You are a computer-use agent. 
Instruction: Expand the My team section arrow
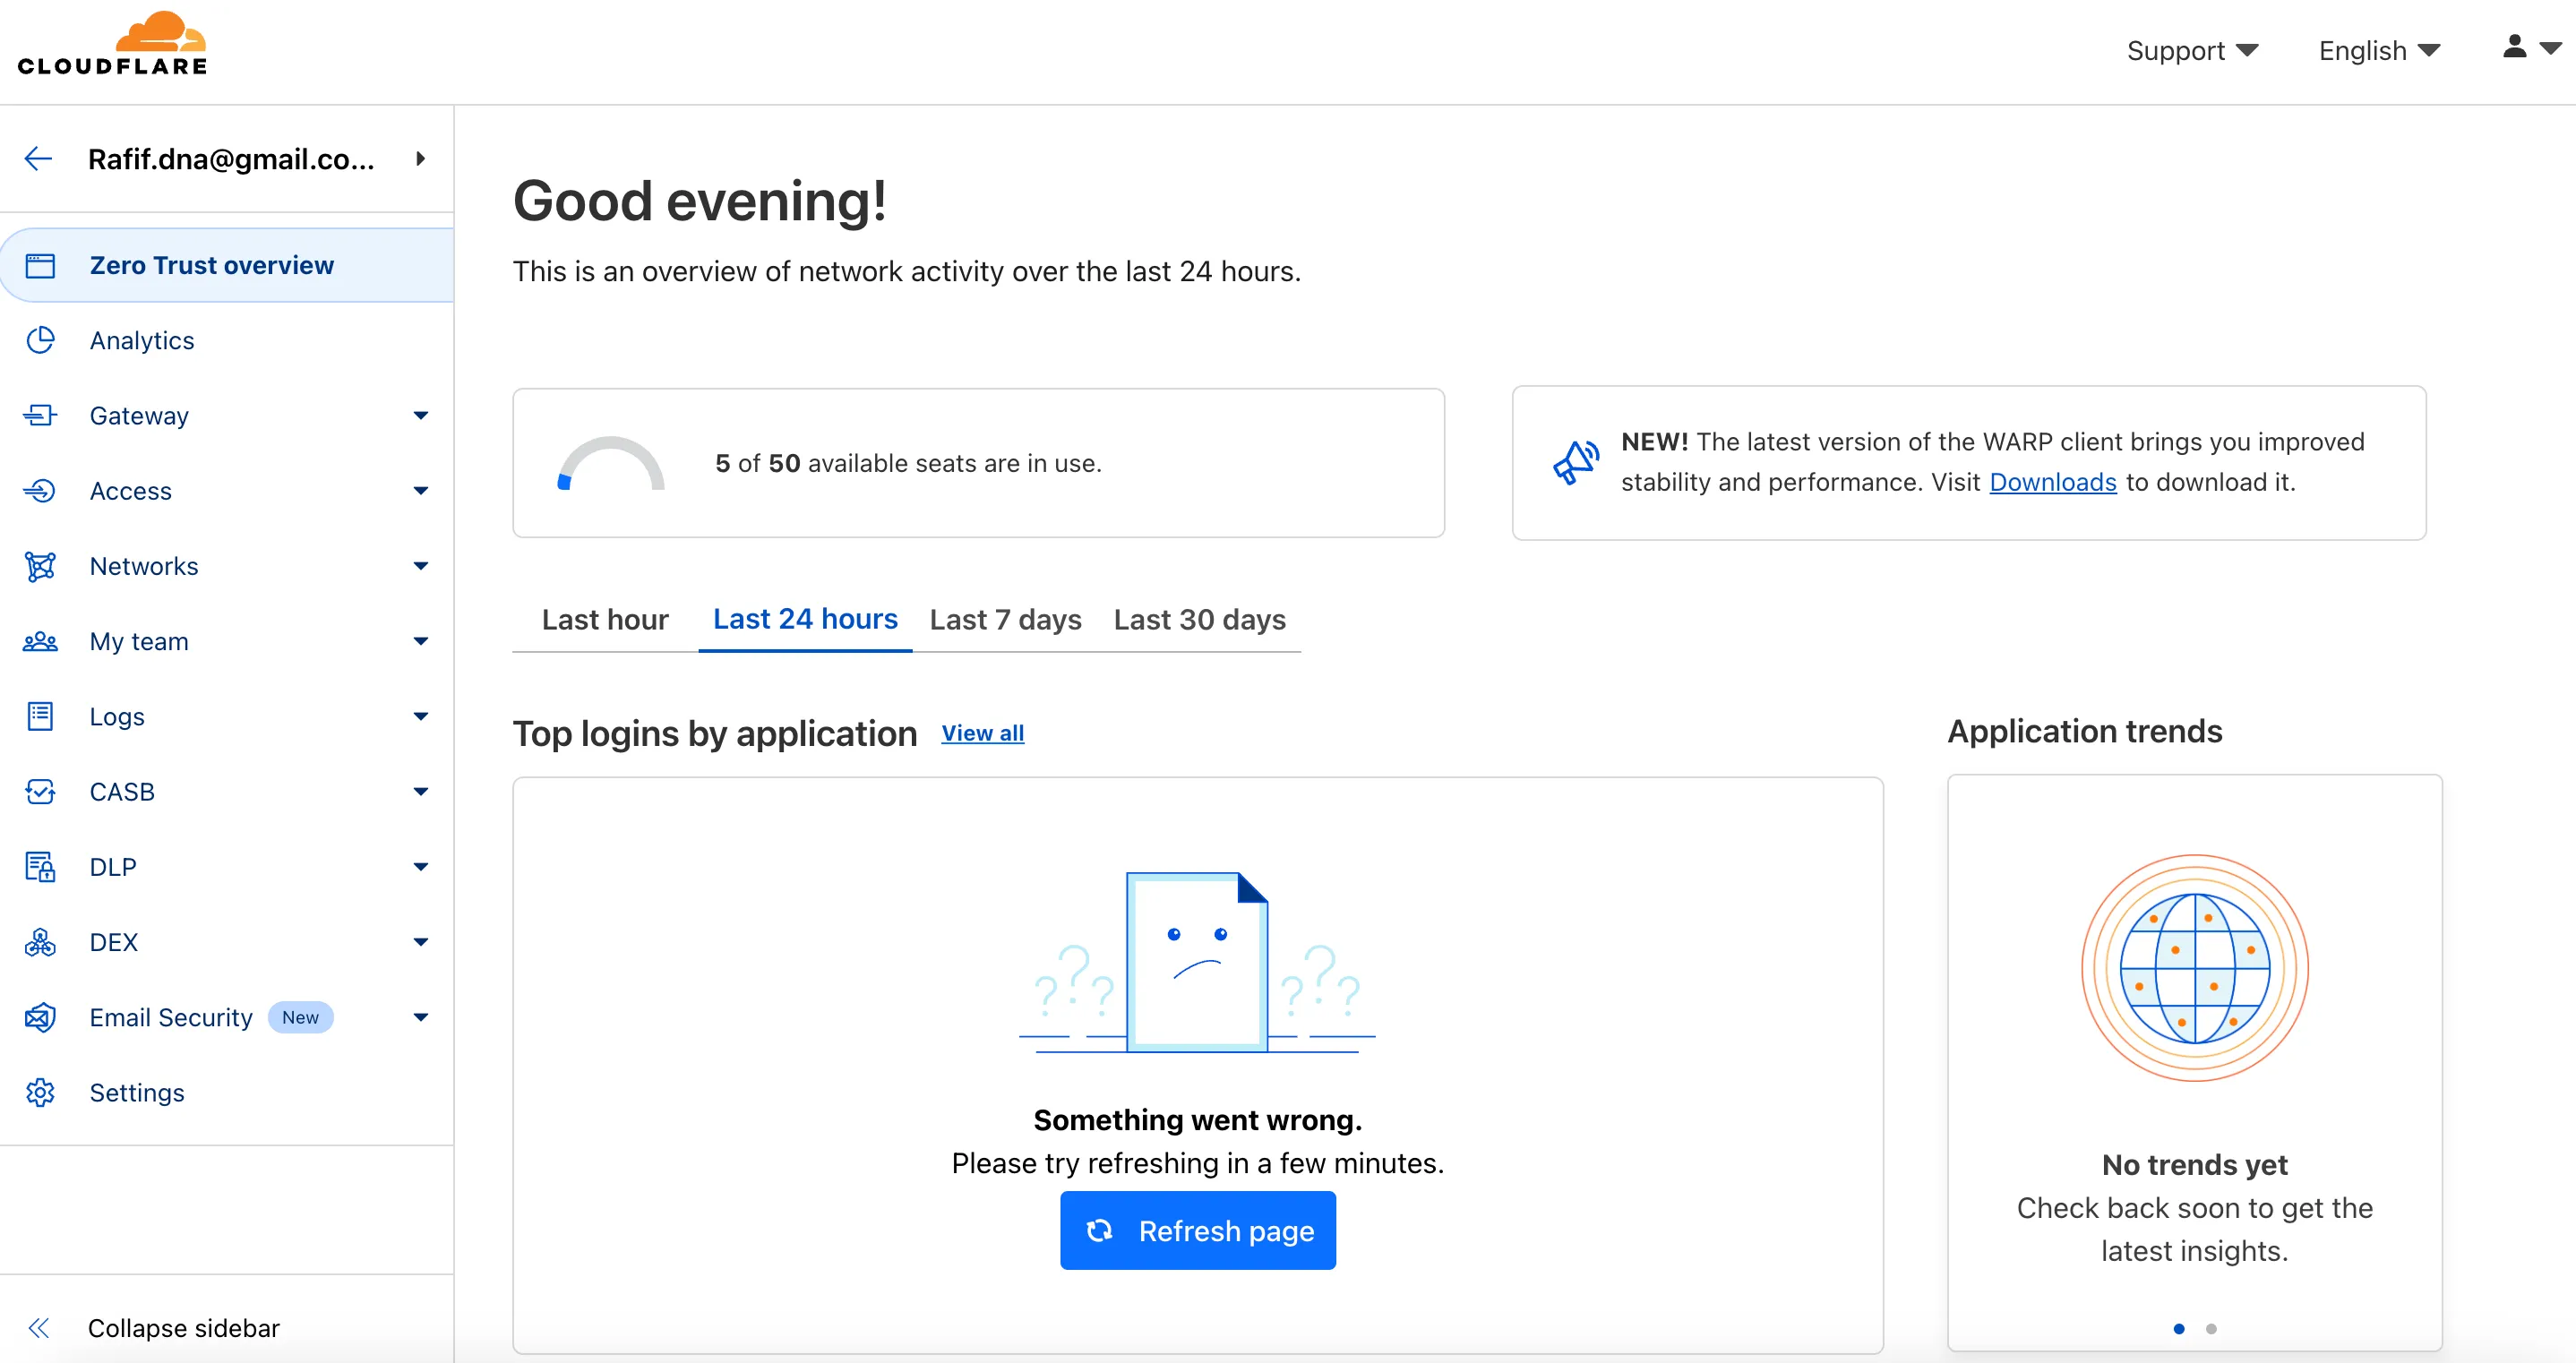pos(420,641)
